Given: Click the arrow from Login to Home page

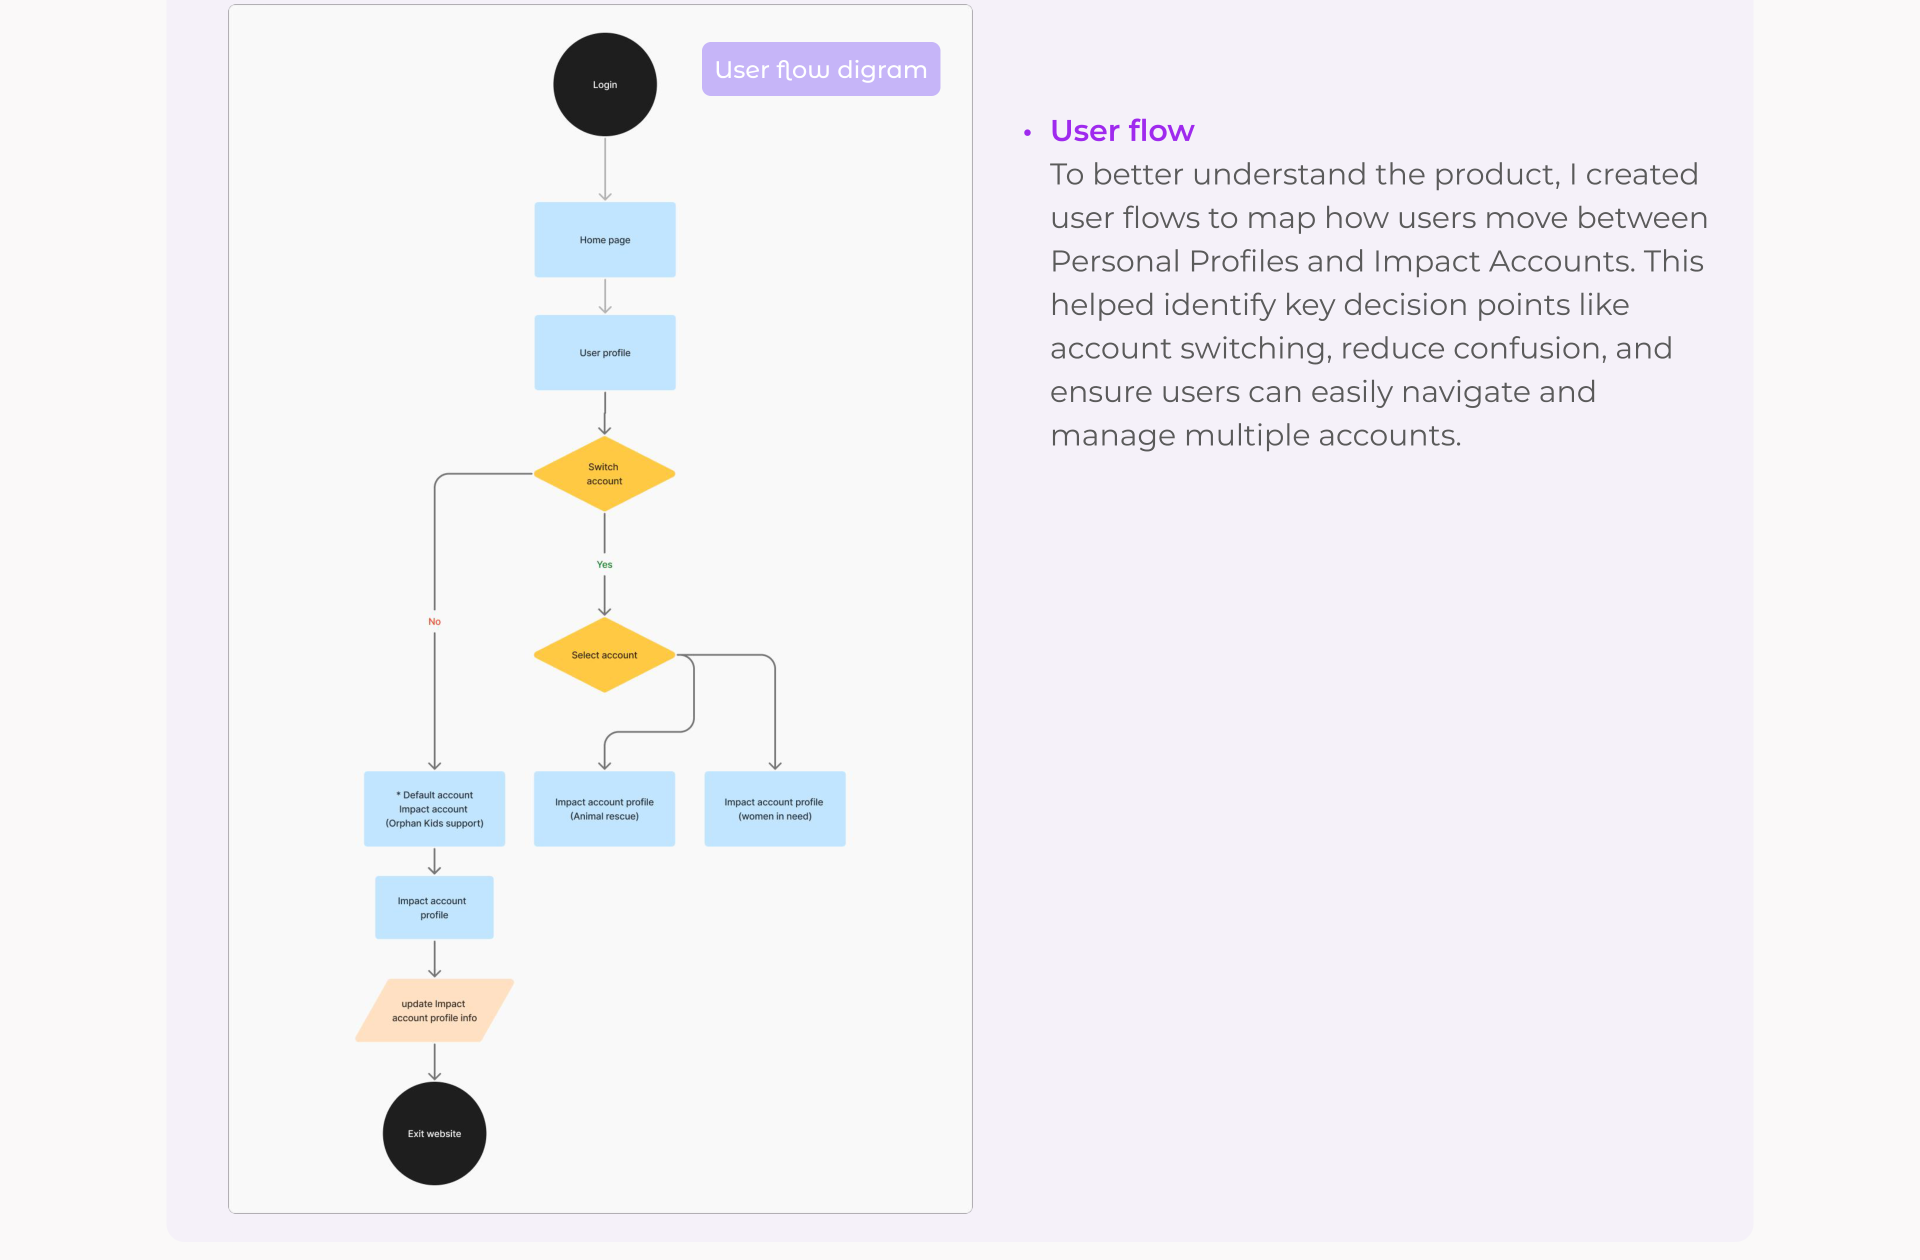Looking at the screenshot, I should click(x=605, y=169).
